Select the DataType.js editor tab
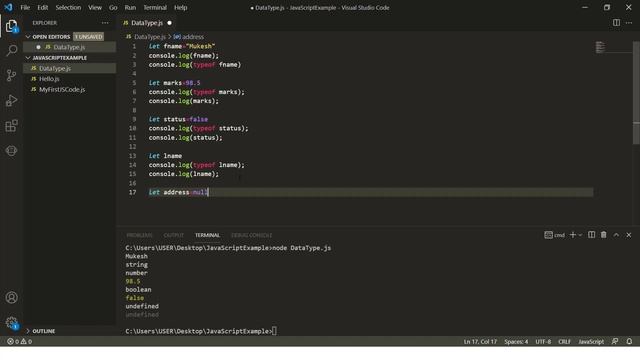 pos(147,23)
